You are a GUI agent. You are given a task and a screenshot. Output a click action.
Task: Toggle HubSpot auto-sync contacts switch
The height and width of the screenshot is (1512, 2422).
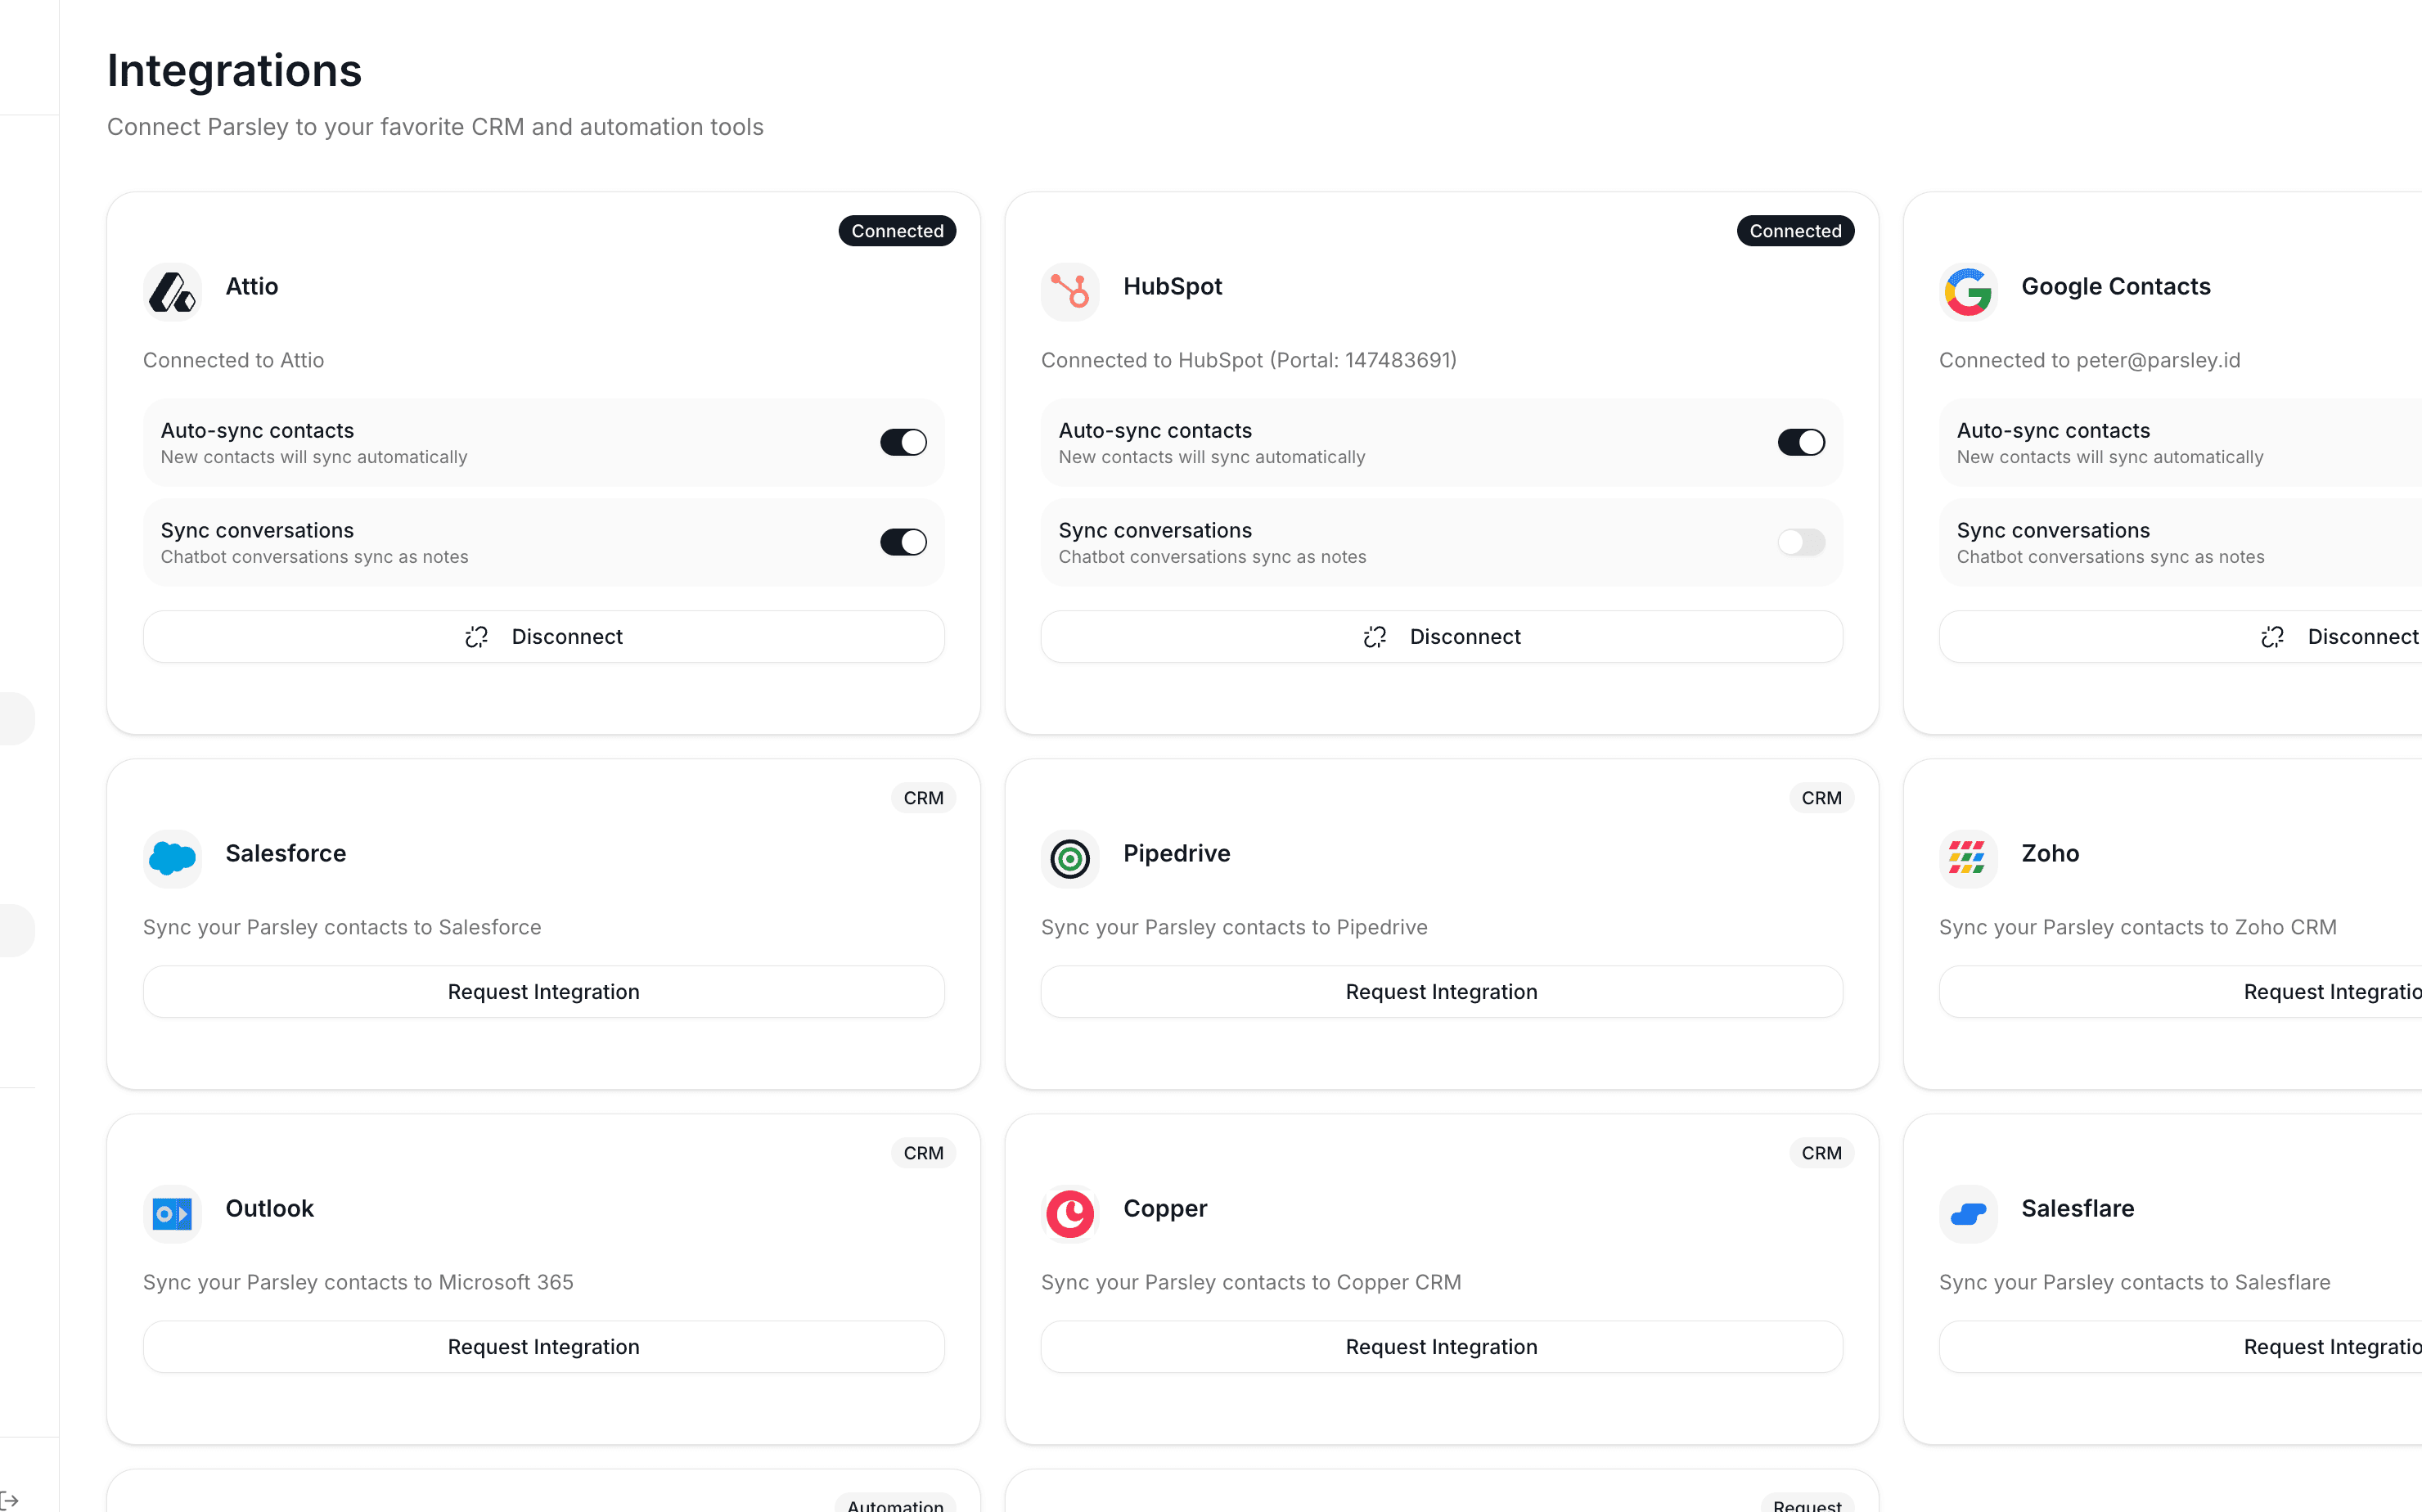tap(1800, 442)
